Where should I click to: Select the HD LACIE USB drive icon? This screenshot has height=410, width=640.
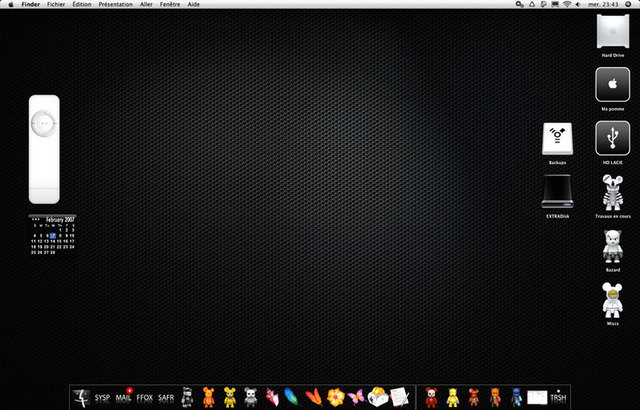[x=612, y=138]
